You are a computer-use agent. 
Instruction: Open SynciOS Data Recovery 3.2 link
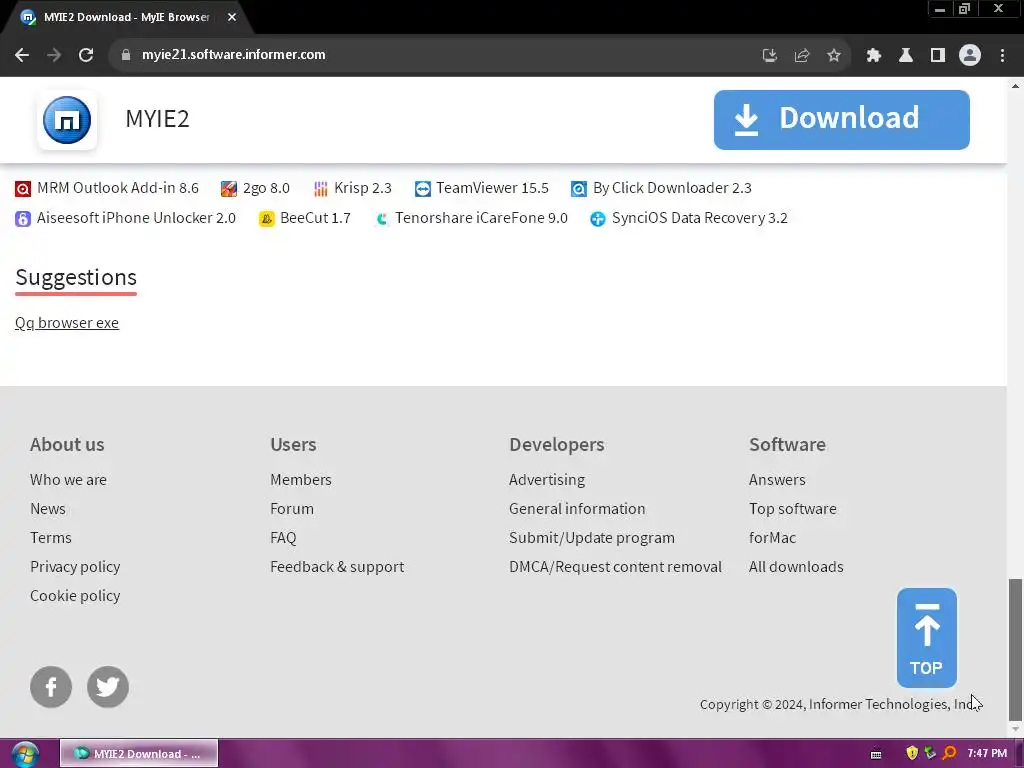[699, 218]
